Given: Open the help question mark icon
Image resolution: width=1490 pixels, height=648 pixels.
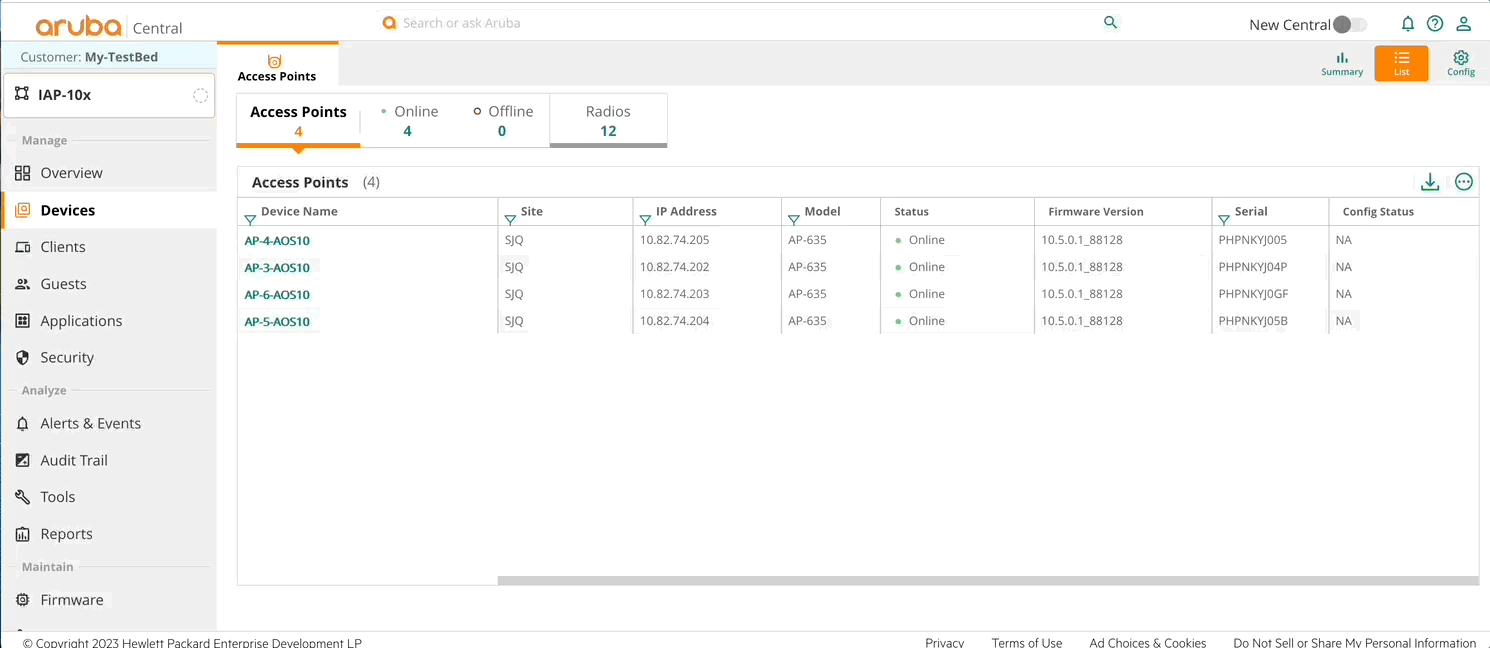Looking at the screenshot, I should click(x=1435, y=24).
